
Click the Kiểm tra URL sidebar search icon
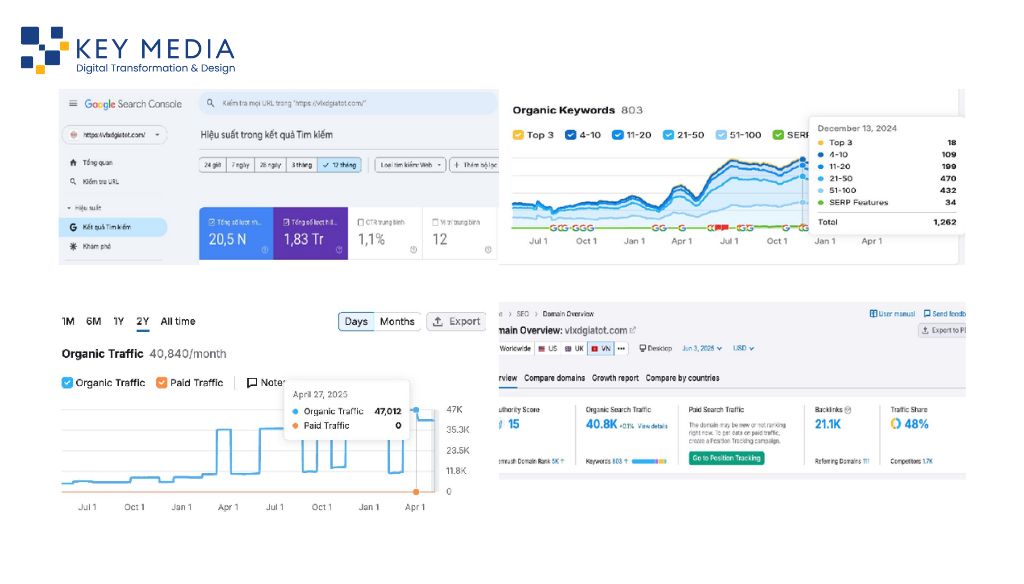pyautogui.click(x=73, y=182)
